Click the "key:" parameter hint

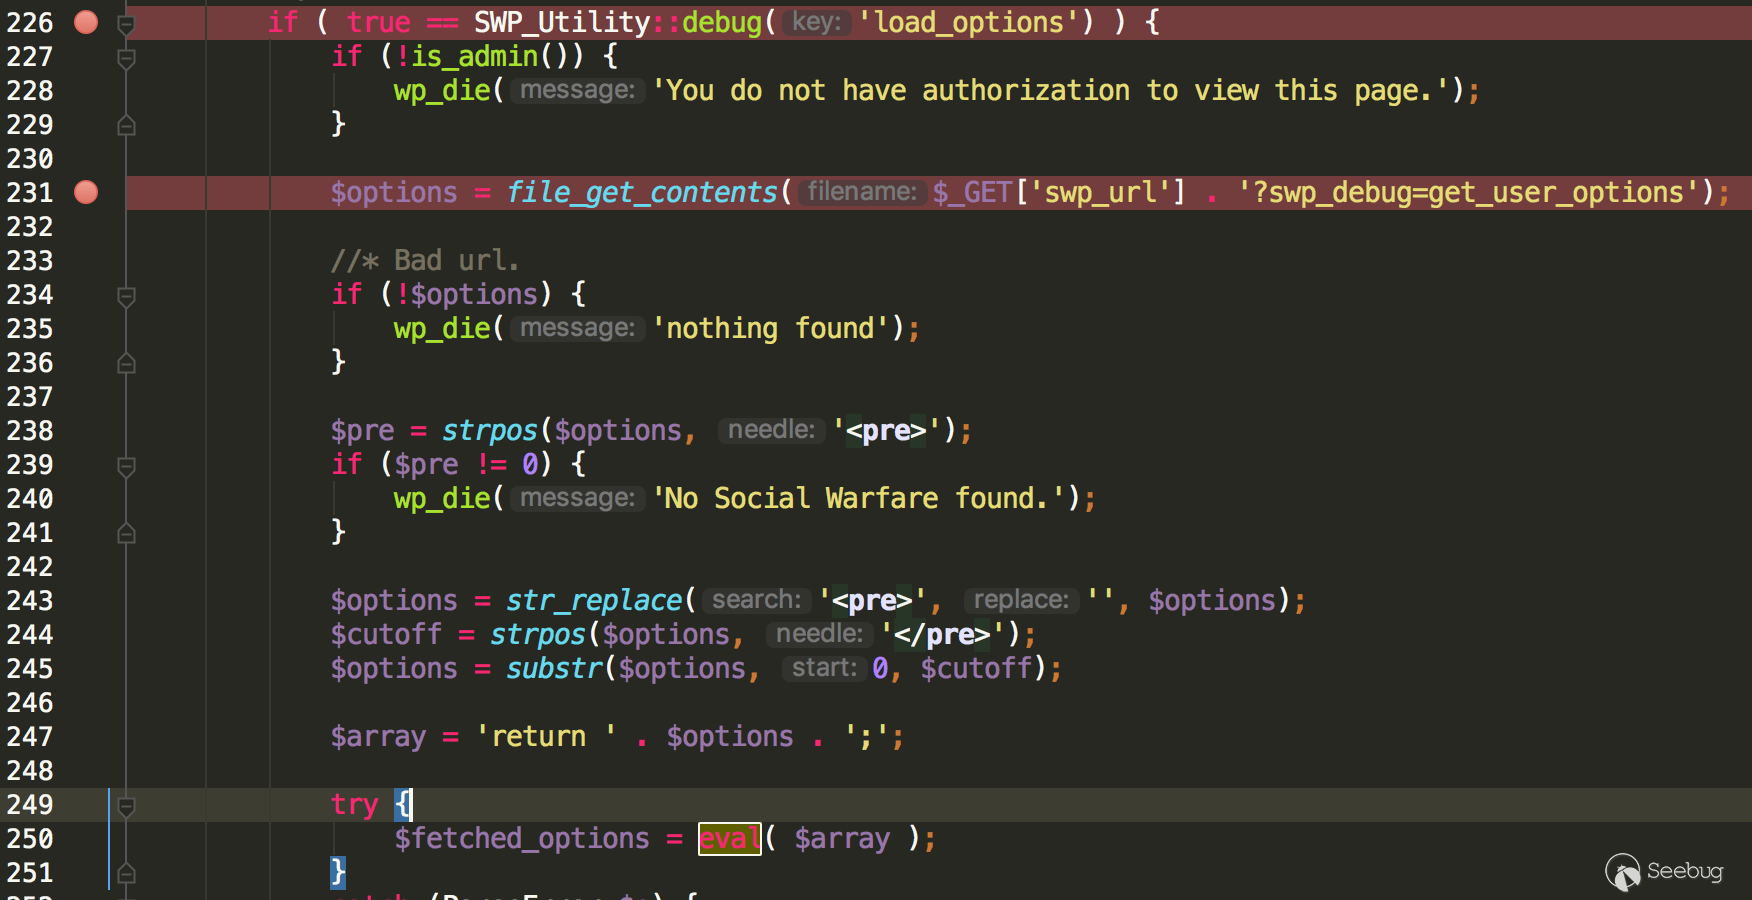click(817, 22)
